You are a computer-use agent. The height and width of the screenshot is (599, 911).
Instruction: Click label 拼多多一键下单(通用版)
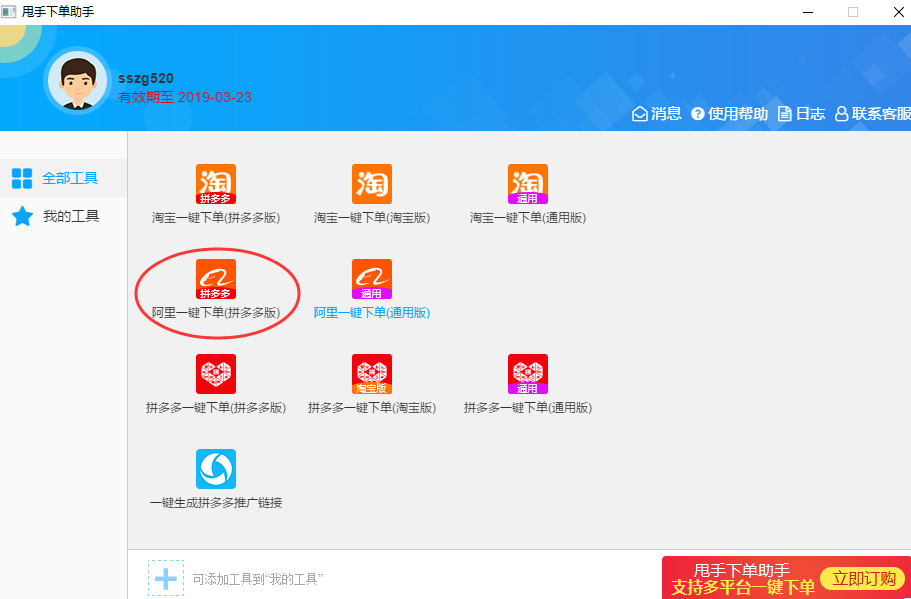[x=528, y=408]
